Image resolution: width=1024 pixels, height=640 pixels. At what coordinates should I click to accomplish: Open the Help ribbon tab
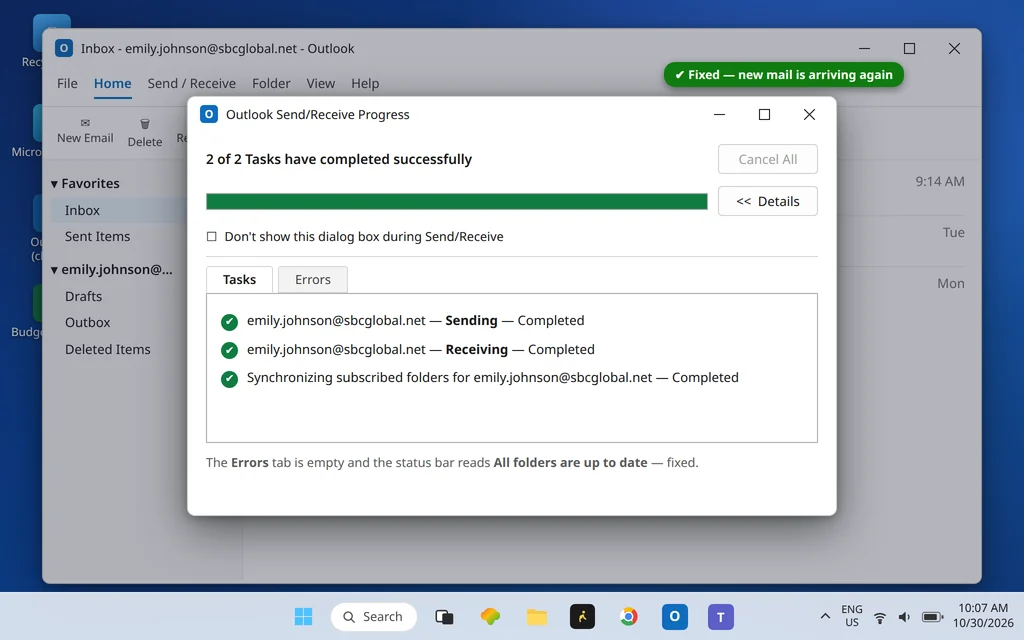tap(365, 84)
